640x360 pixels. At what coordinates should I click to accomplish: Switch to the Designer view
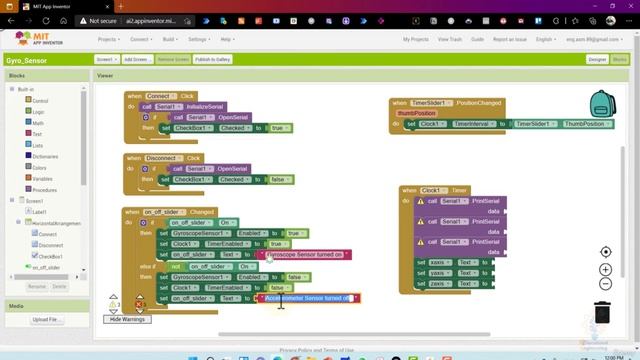click(x=597, y=60)
